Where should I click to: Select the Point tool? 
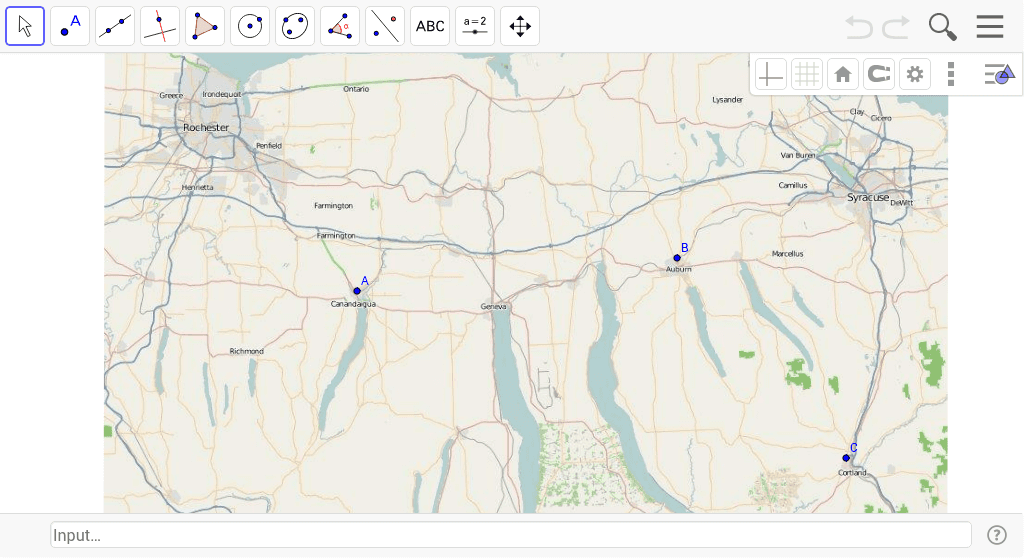point(70,26)
